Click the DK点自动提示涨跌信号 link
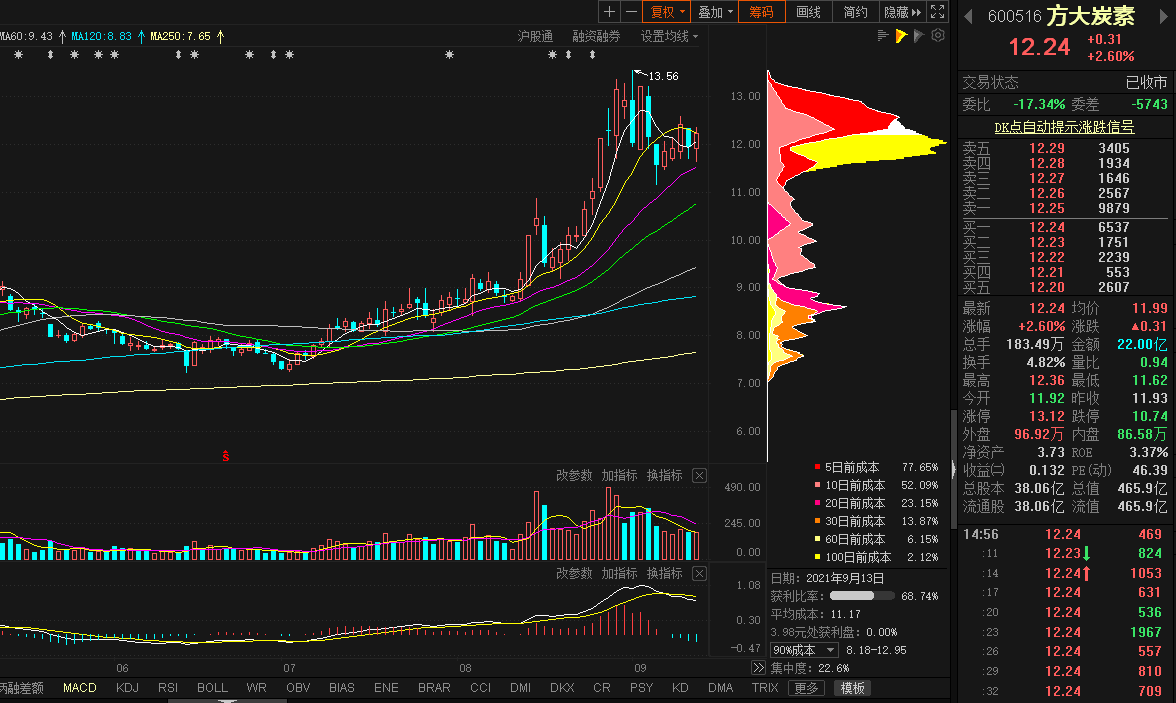The image size is (1176, 703). (1064, 127)
